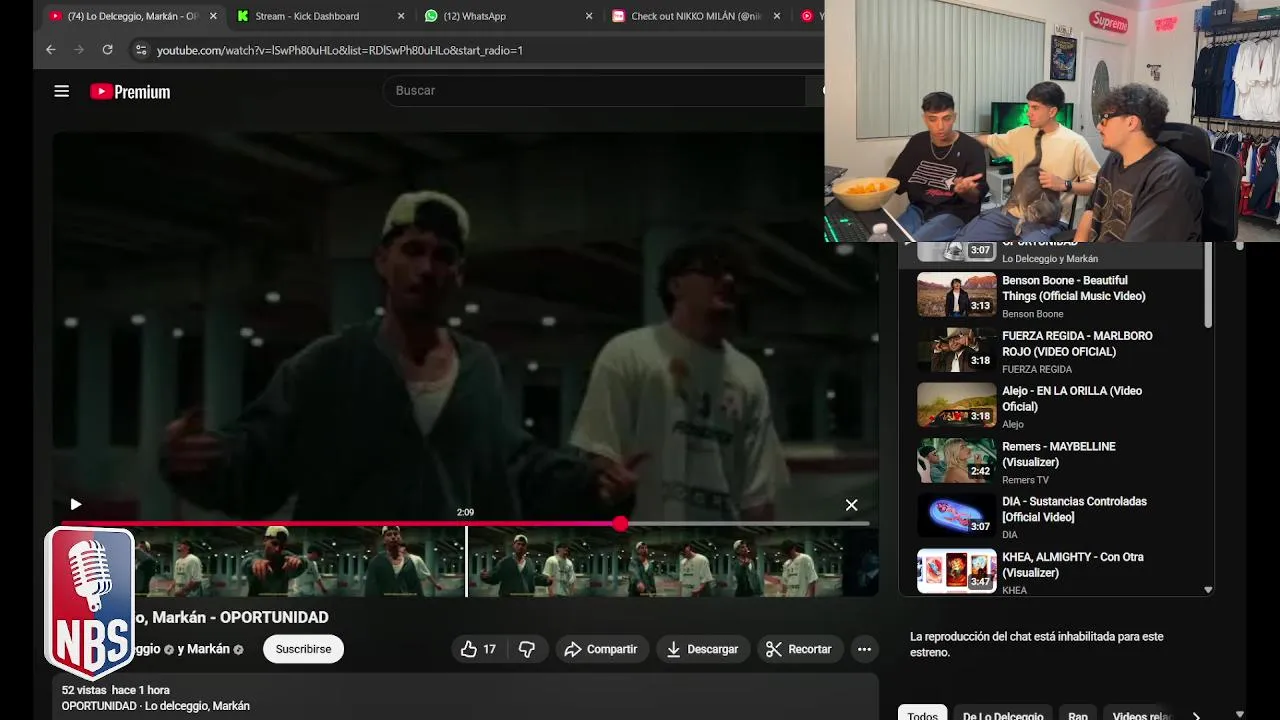Like the video with the thumbs up

[x=478, y=649]
